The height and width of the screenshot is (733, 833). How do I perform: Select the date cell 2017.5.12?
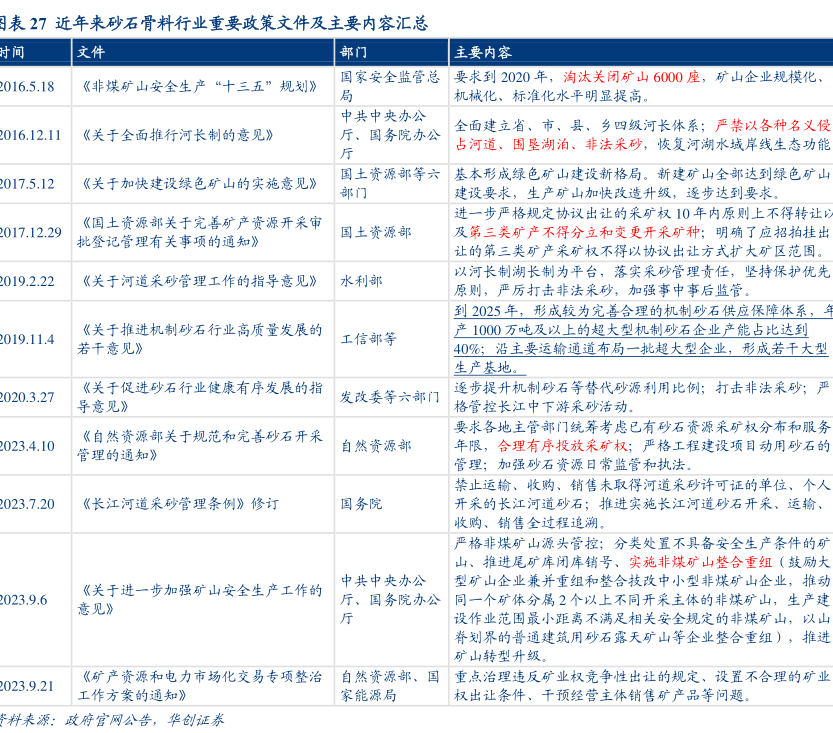27,184
